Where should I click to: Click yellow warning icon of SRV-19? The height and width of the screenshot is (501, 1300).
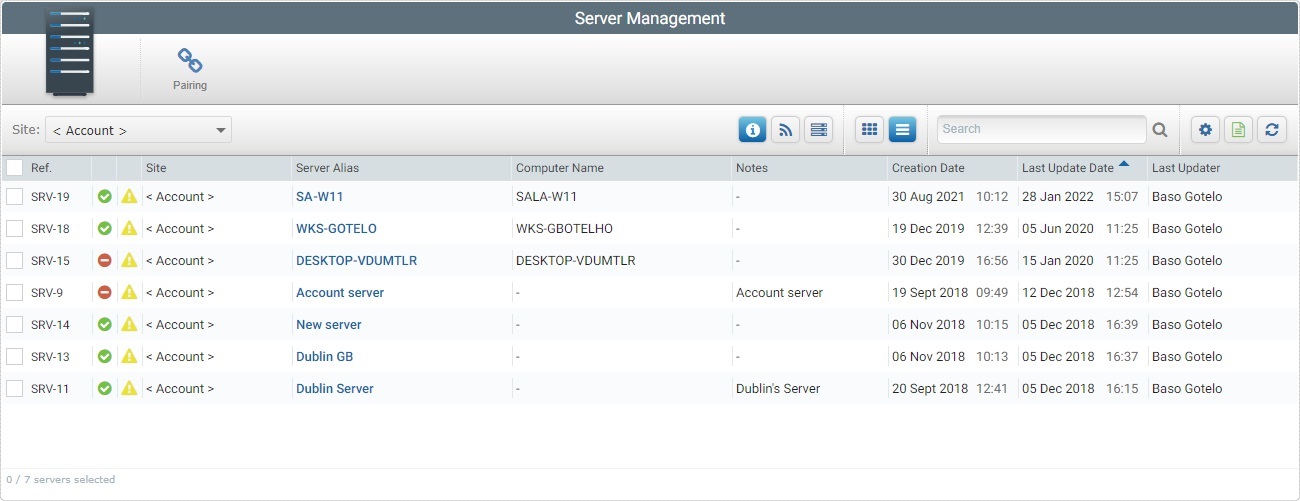129,197
